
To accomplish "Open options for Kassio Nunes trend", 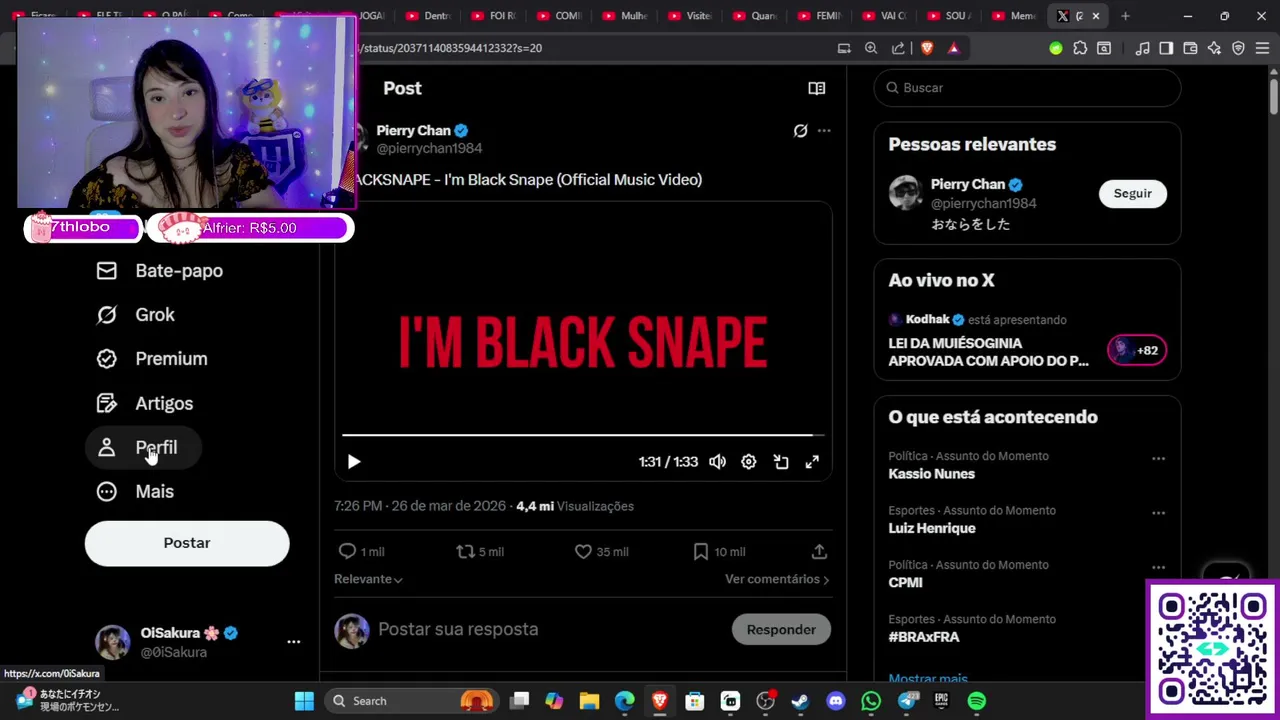I will (x=1158, y=458).
